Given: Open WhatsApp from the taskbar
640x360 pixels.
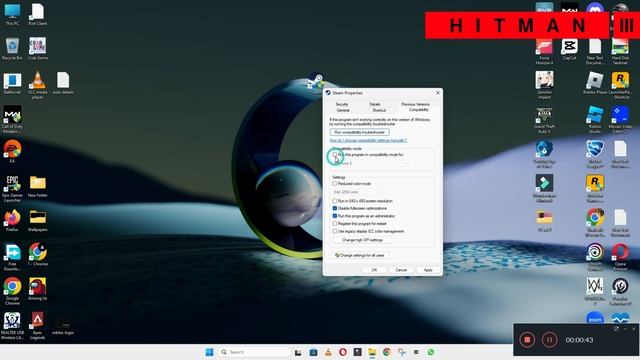Looking at the screenshot, I should 431,352.
